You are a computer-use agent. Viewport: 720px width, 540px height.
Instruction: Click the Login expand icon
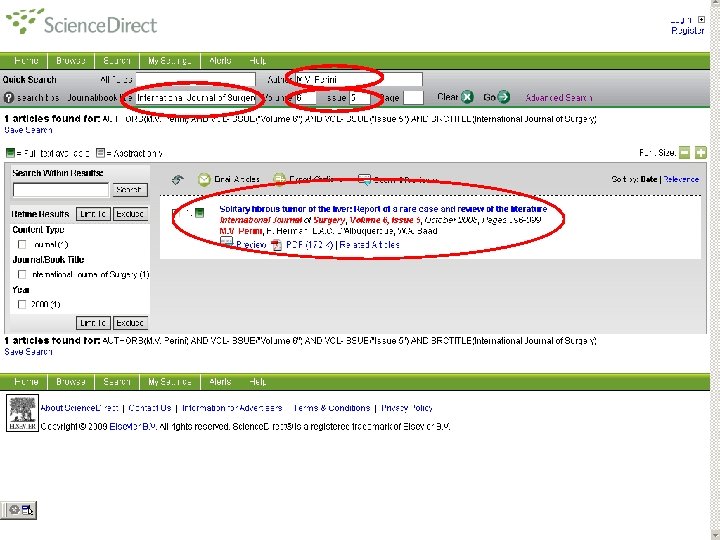pyautogui.click(x=701, y=19)
